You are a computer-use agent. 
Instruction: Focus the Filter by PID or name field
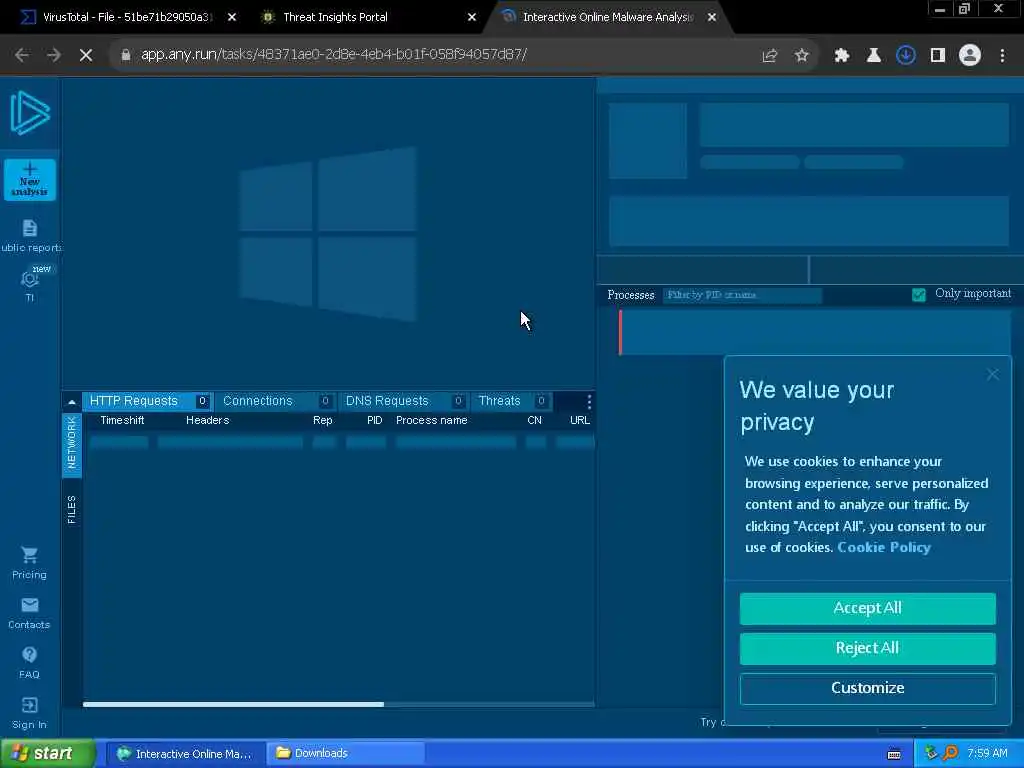click(x=742, y=295)
